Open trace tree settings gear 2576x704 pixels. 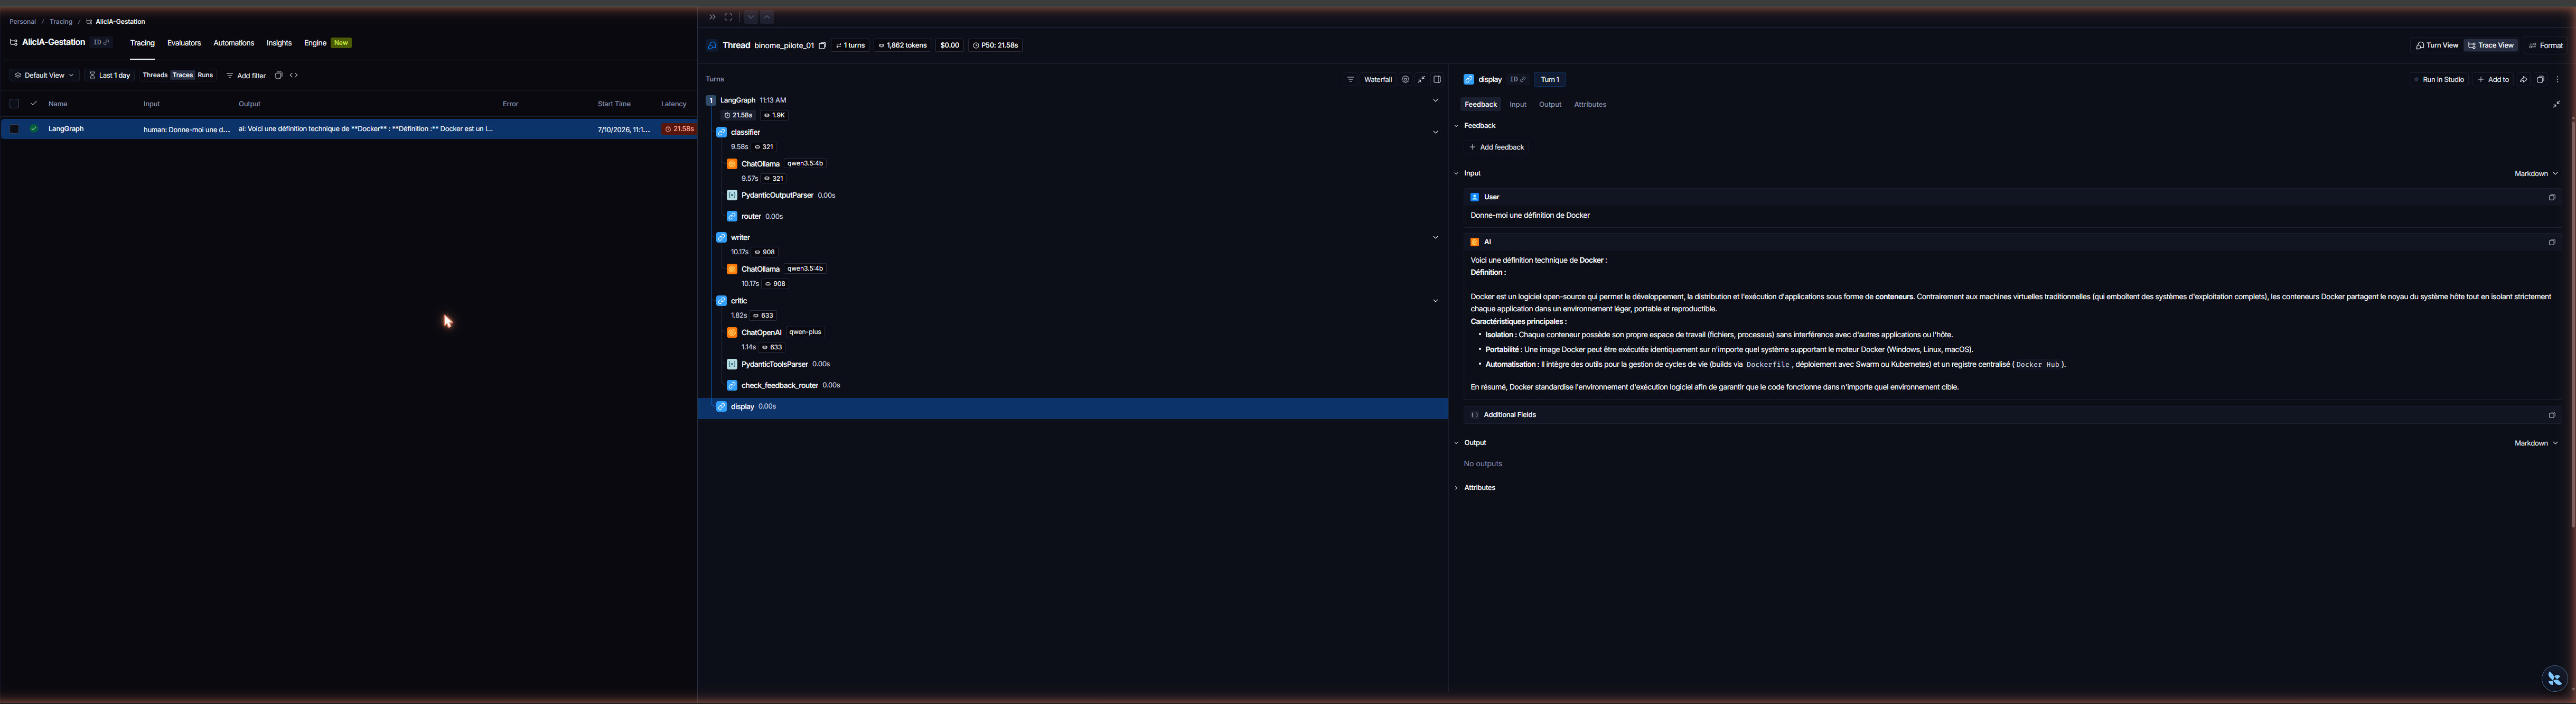click(x=1405, y=79)
